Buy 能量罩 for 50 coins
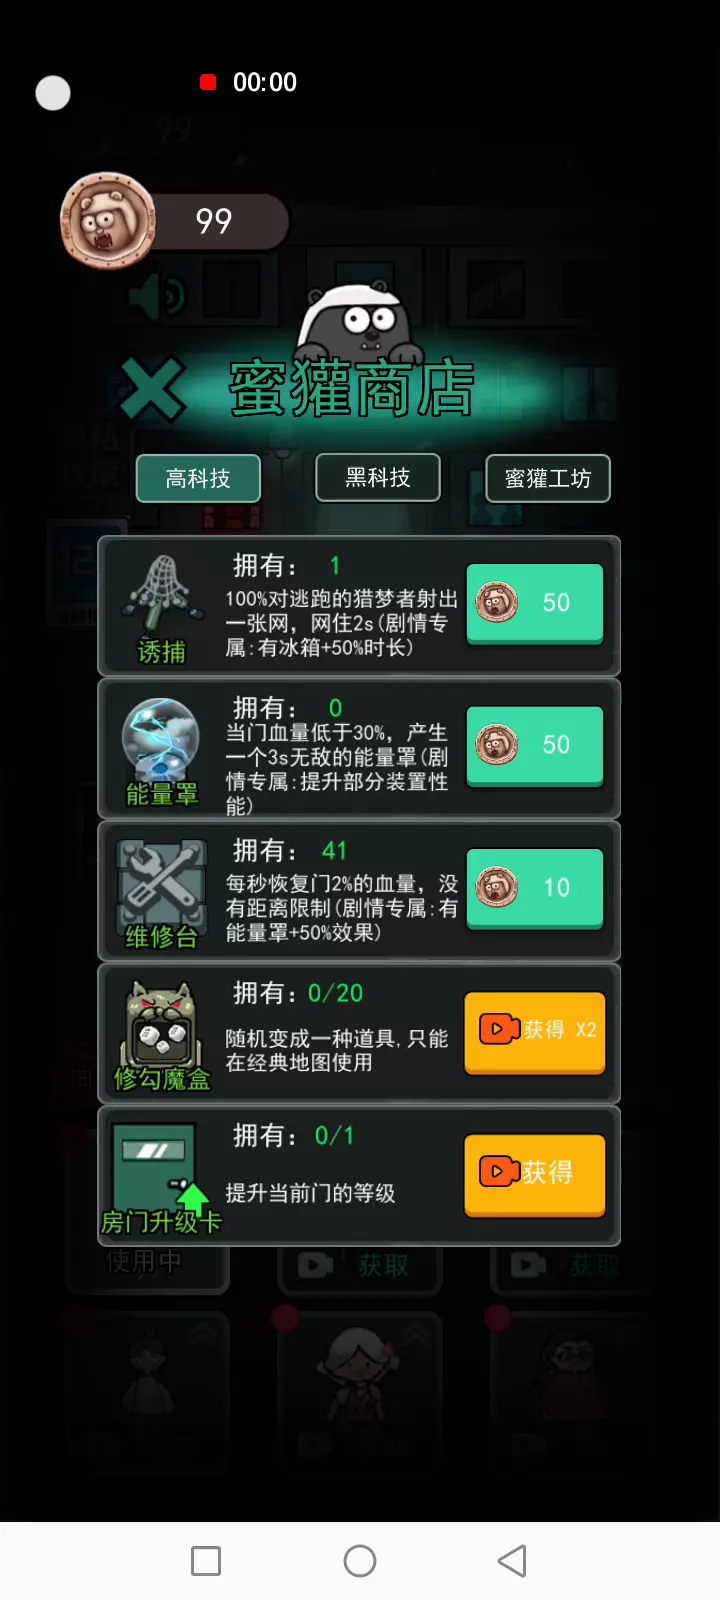720x1600 pixels. (x=535, y=745)
